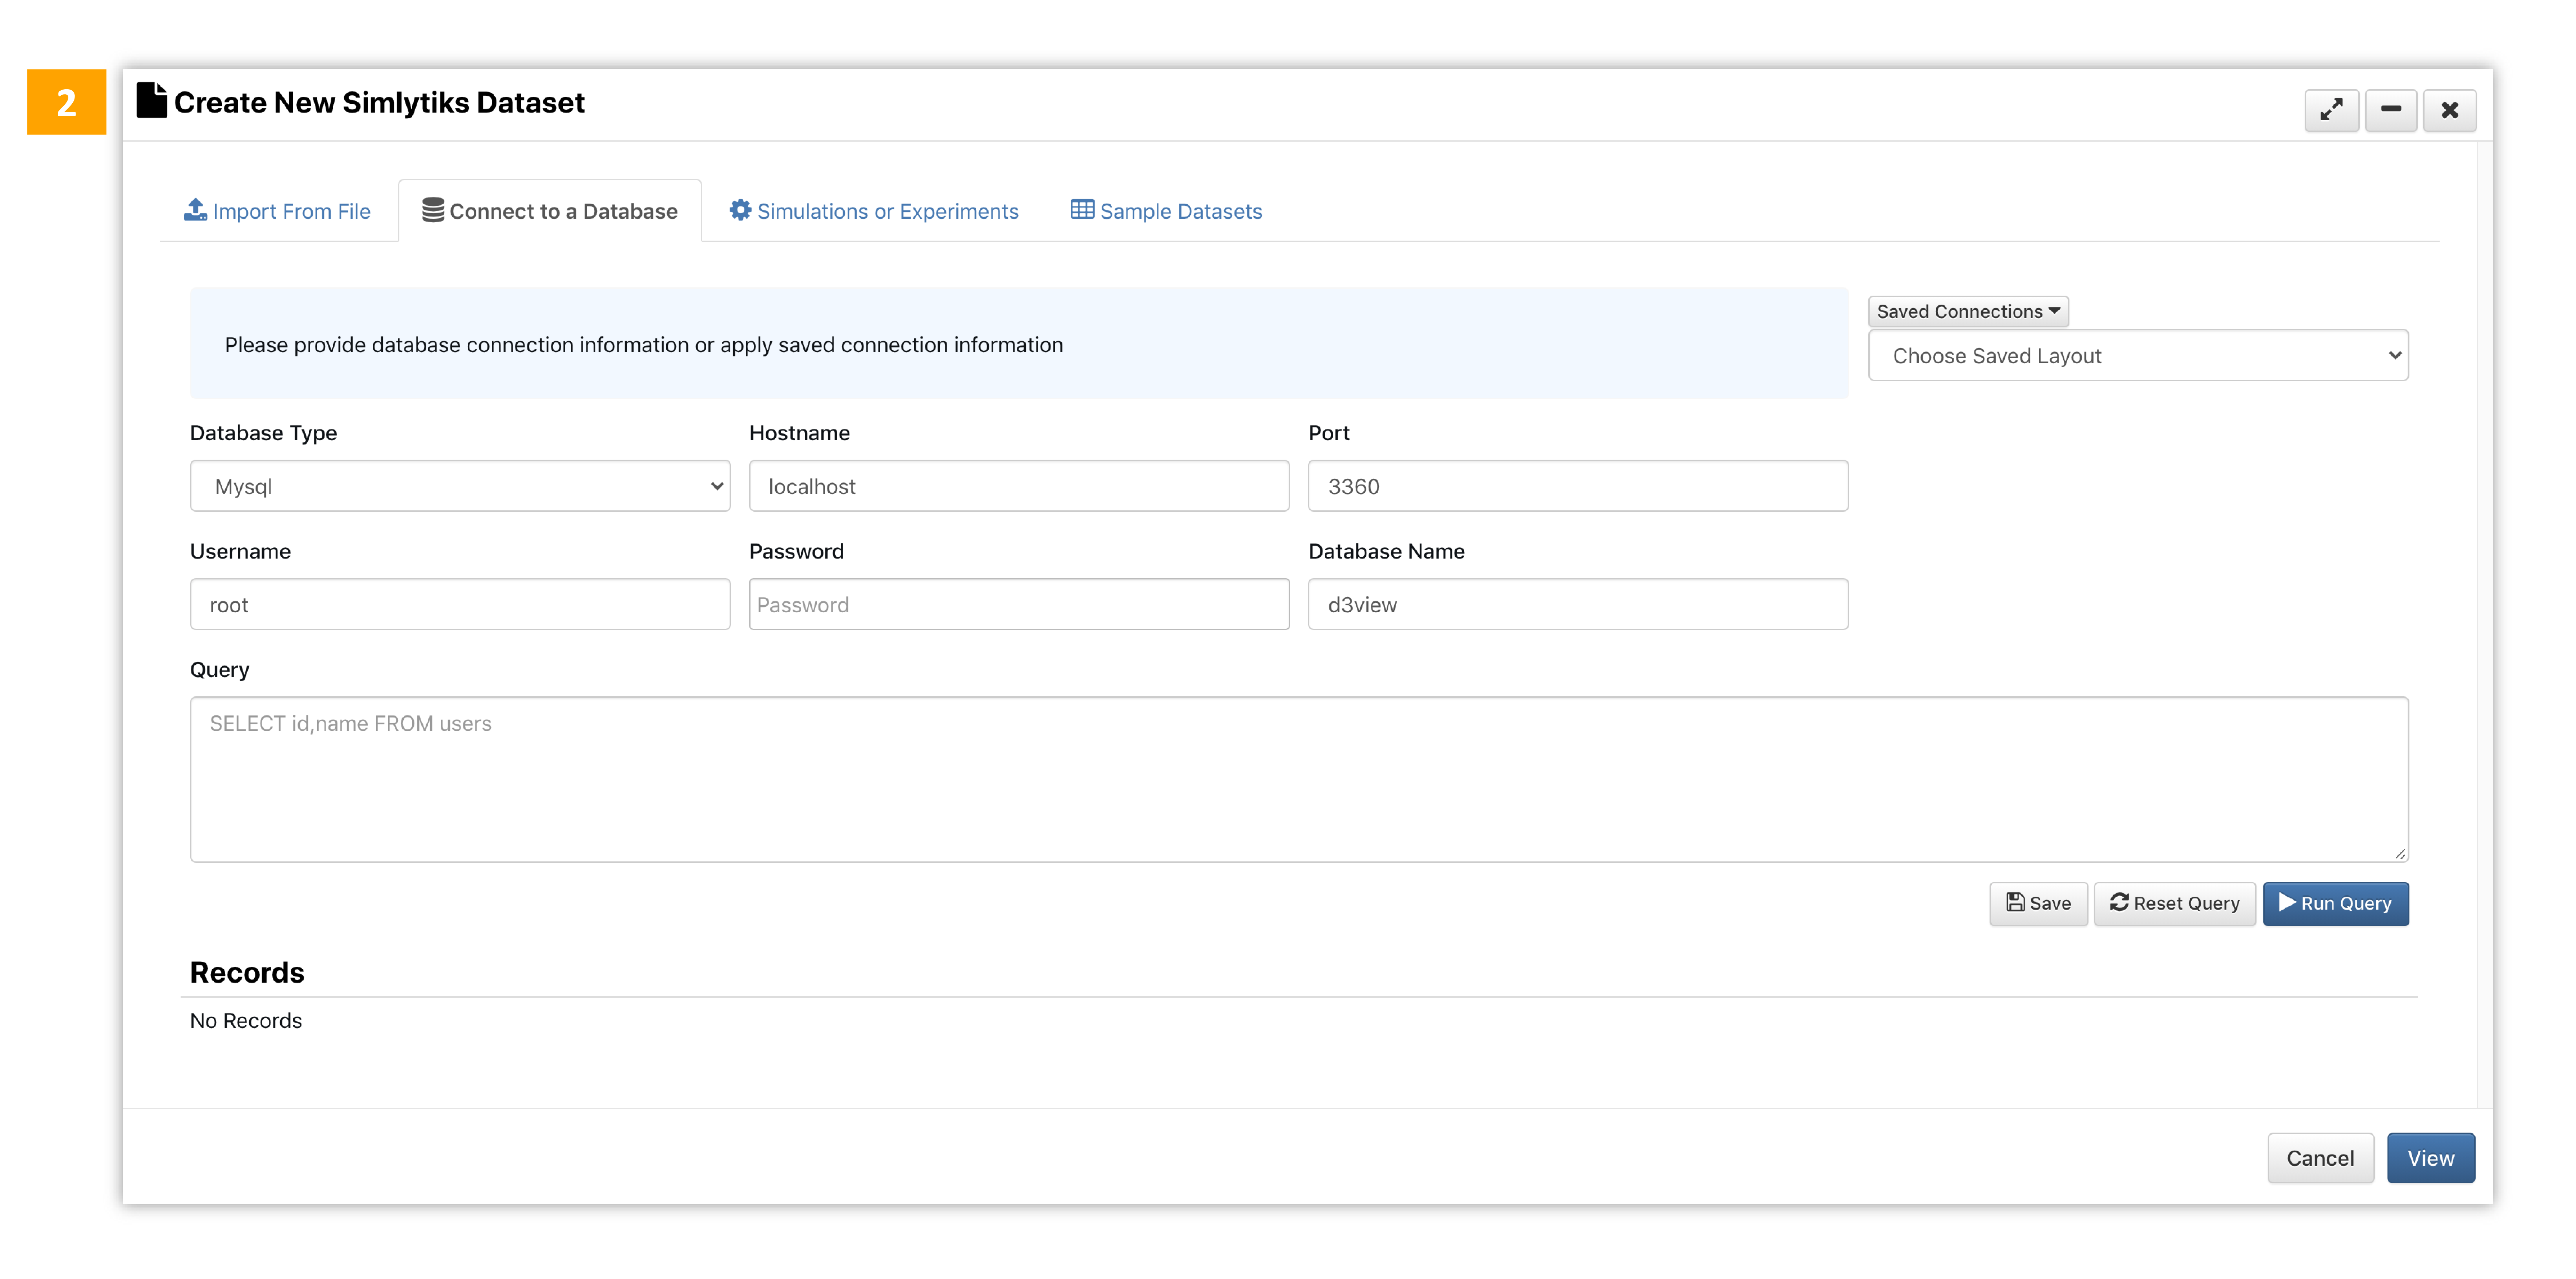Open the Saved Connections menu
The width and height of the screenshot is (2576, 1279).
coord(1967,311)
